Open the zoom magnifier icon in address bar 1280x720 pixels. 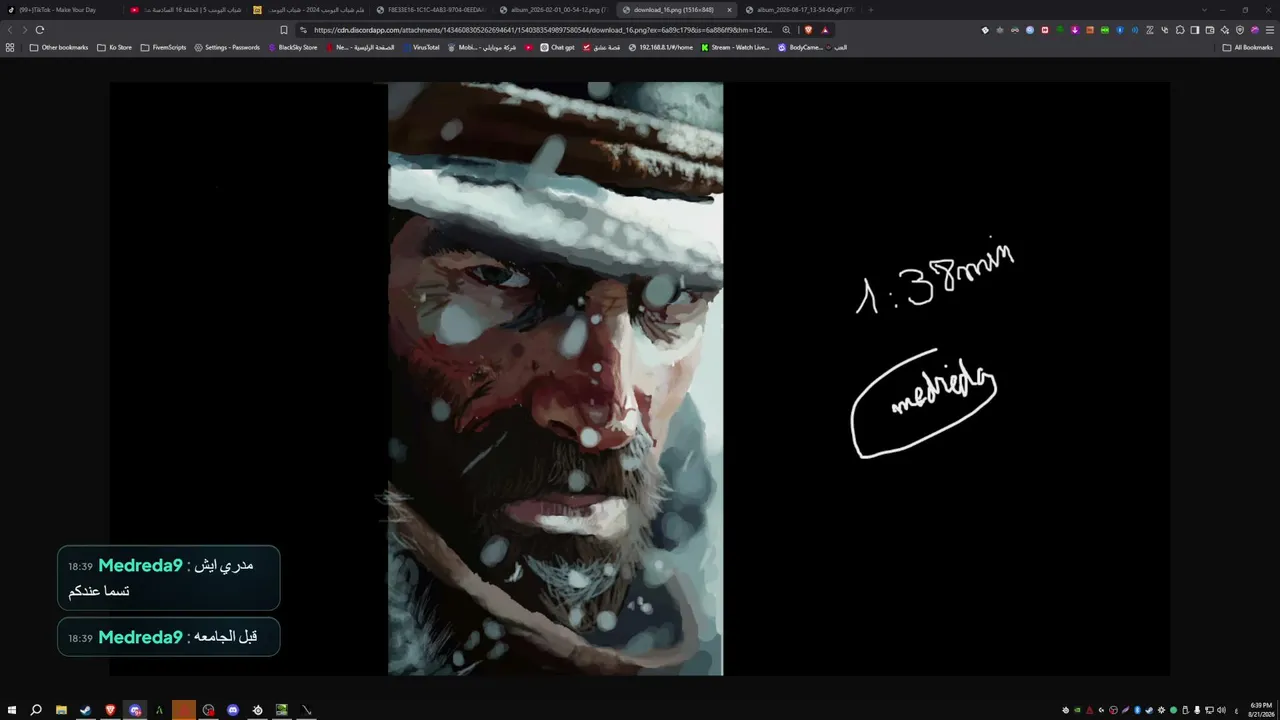[x=786, y=30]
